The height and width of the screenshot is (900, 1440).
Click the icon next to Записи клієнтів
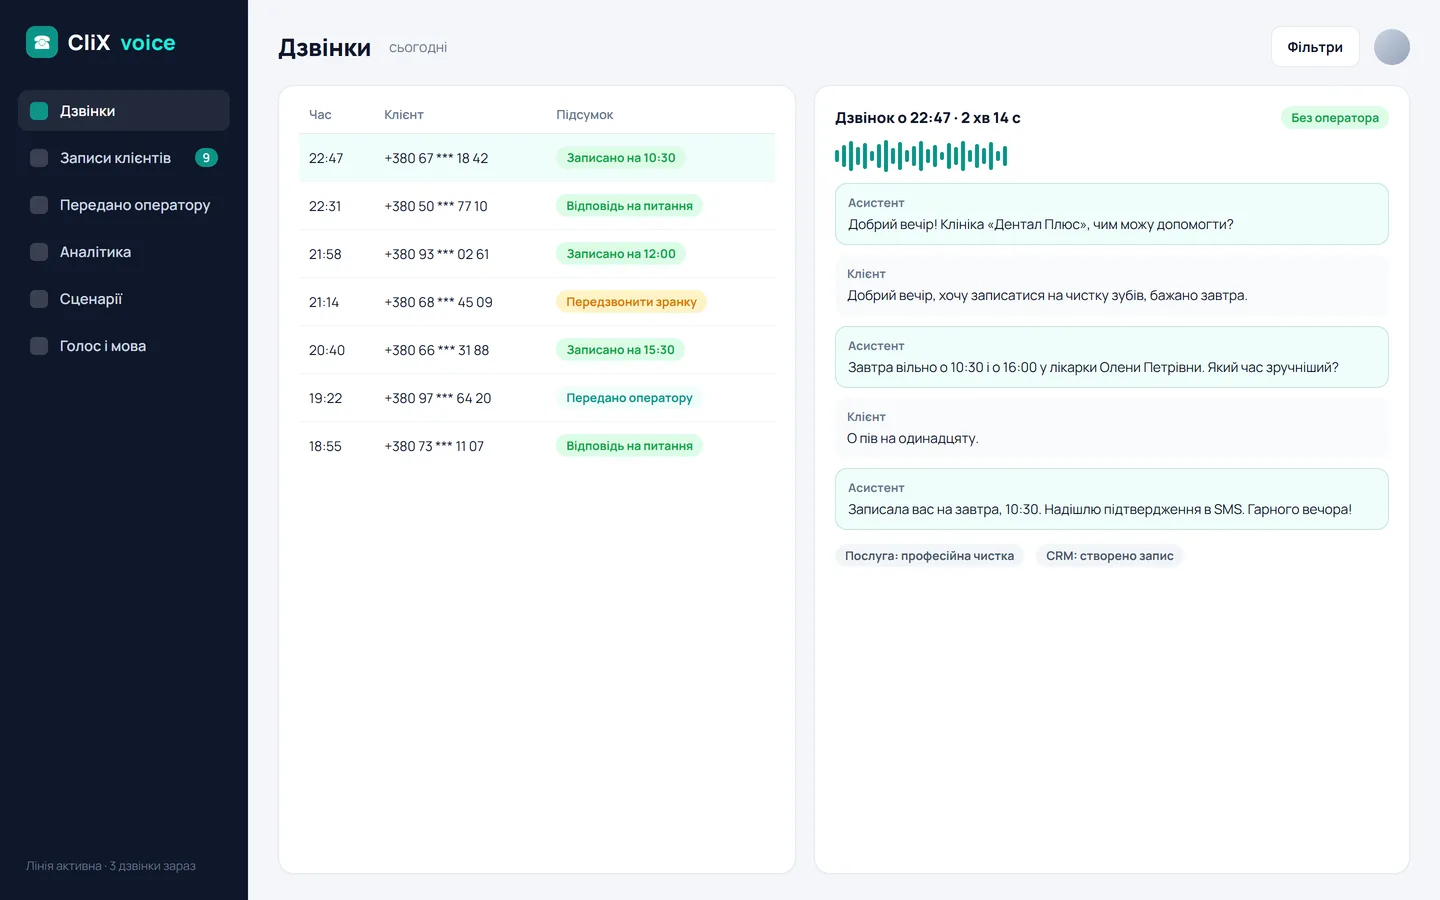pyautogui.click(x=39, y=158)
